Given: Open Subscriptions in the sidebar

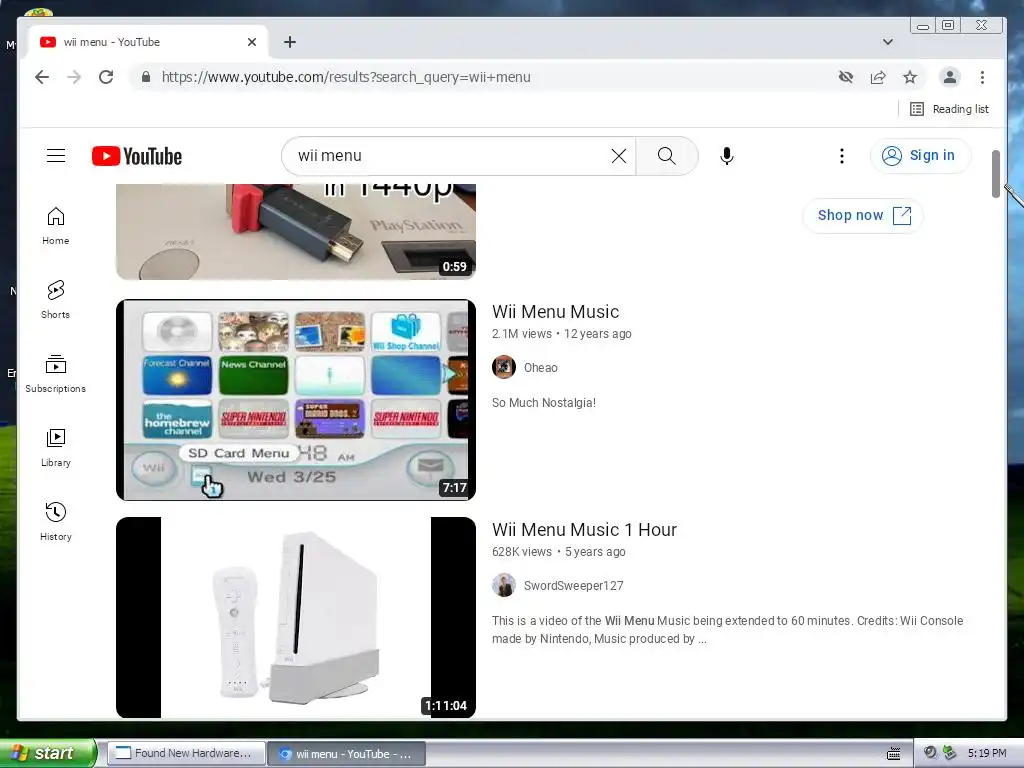Looking at the screenshot, I should 56,374.
